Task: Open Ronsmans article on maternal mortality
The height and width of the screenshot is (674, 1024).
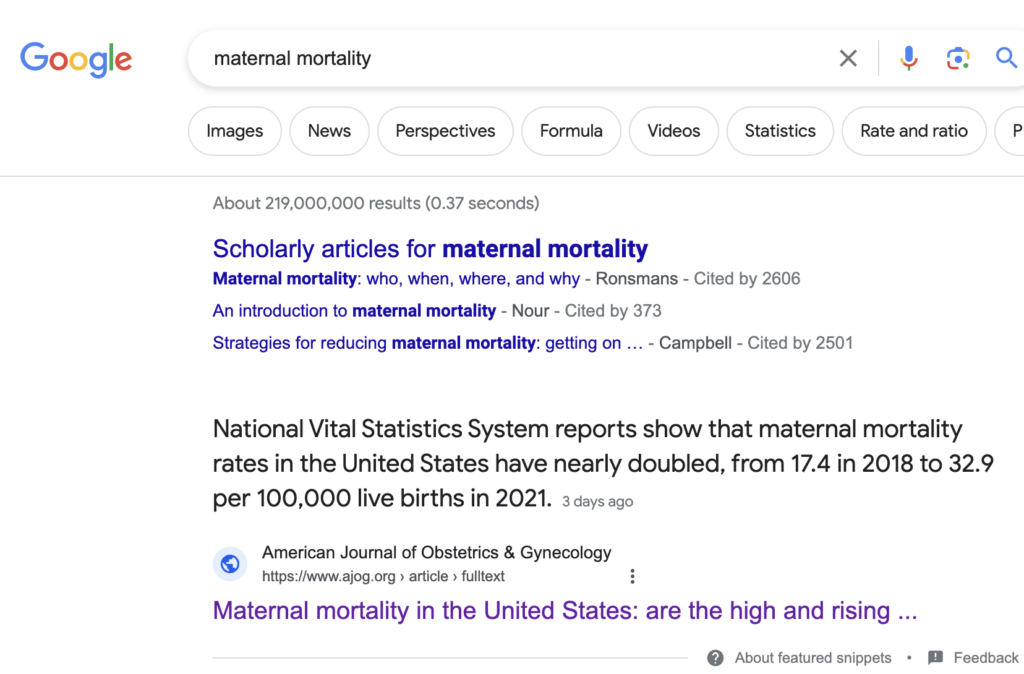Action: point(396,279)
